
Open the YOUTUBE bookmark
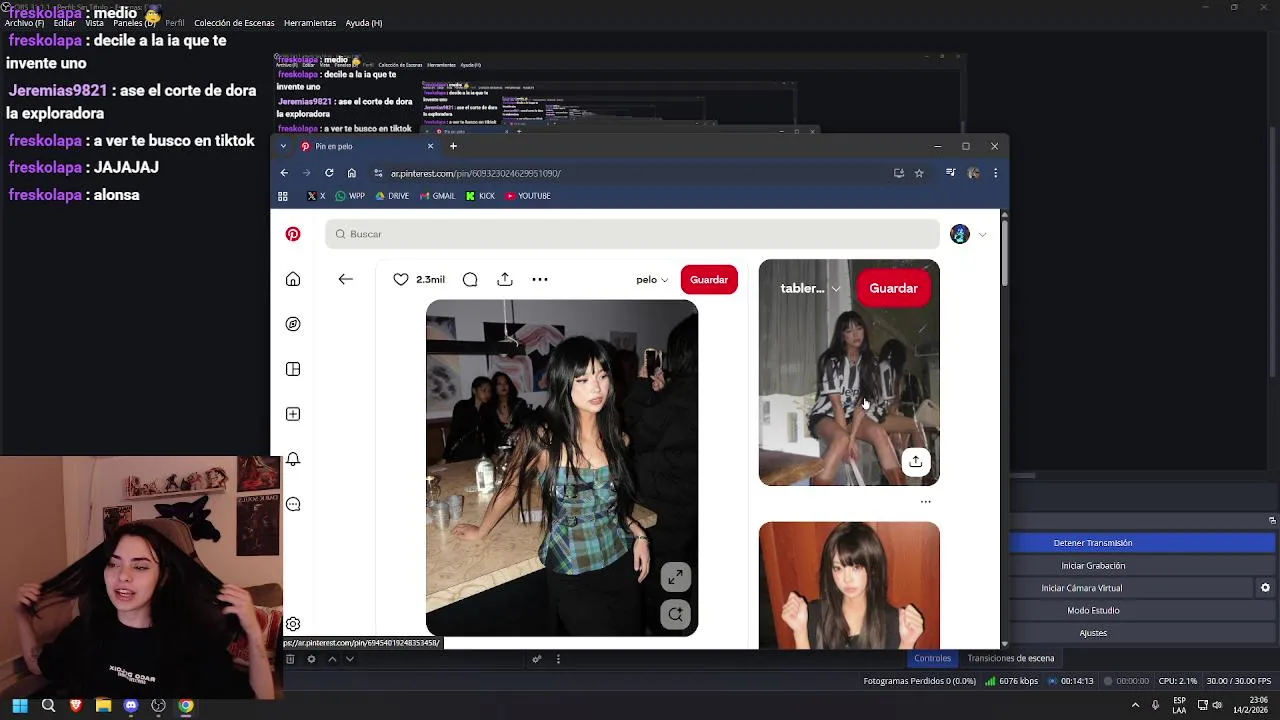[x=528, y=196]
